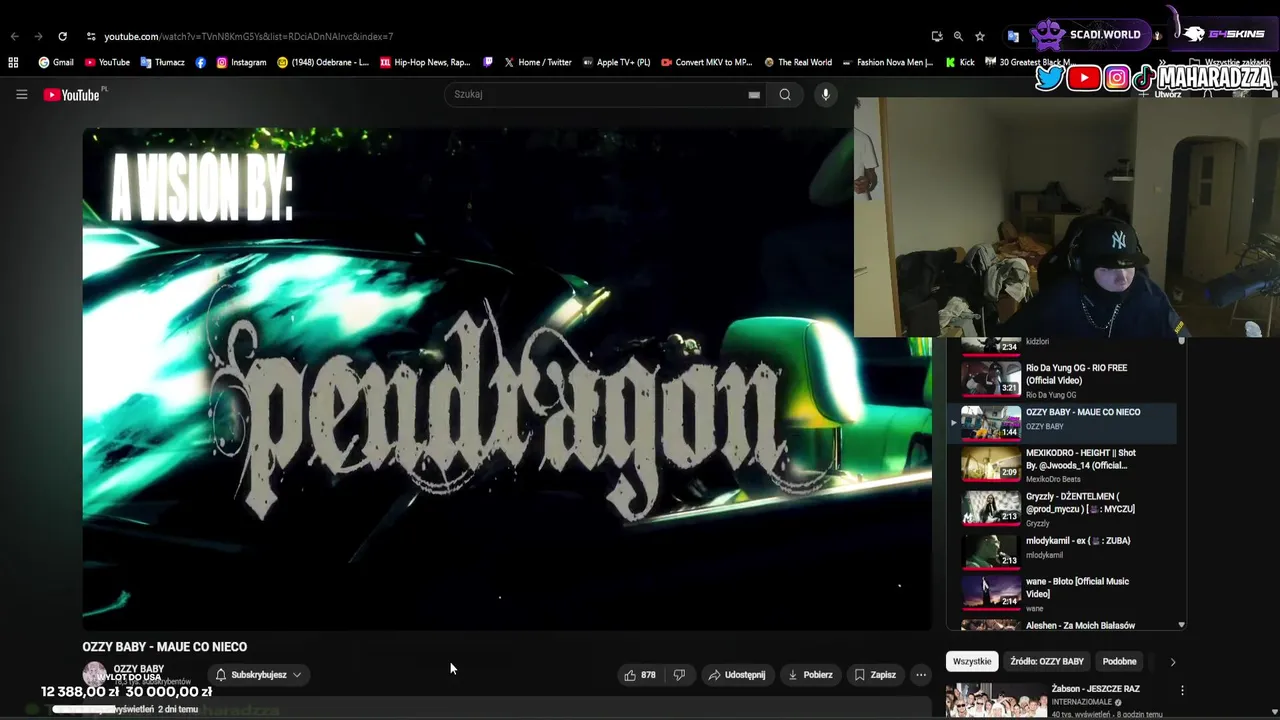Open the MEXIKODRO 2:09 video thumbnail
The image size is (1280, 720).
pos(991,464)
